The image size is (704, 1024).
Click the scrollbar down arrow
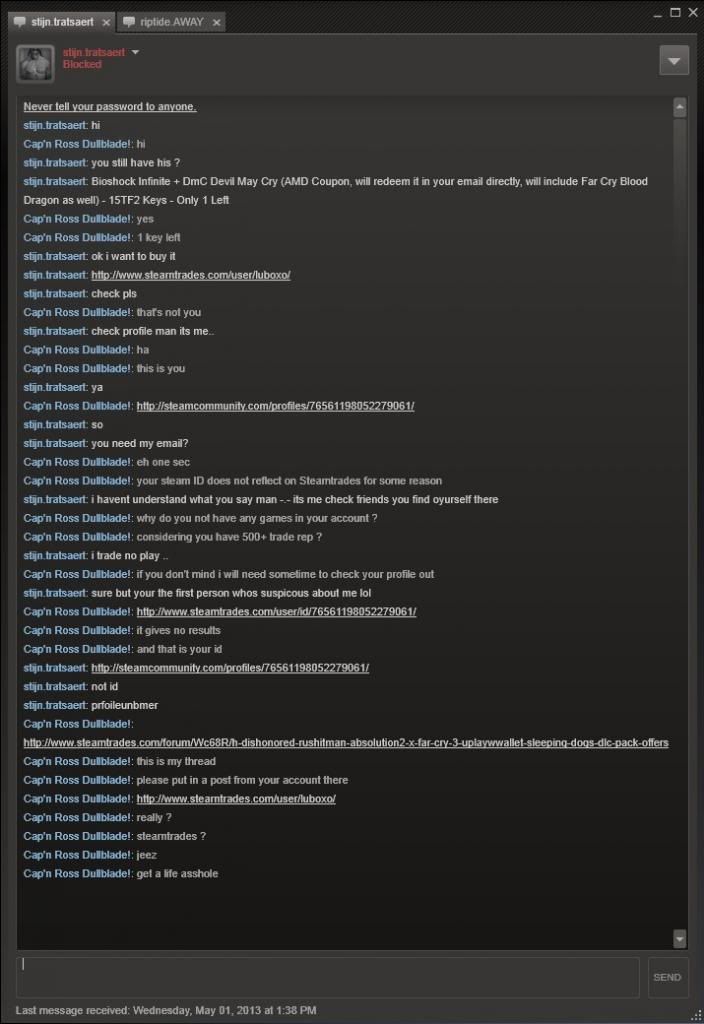pyautogui.click(x=680, y=938)
